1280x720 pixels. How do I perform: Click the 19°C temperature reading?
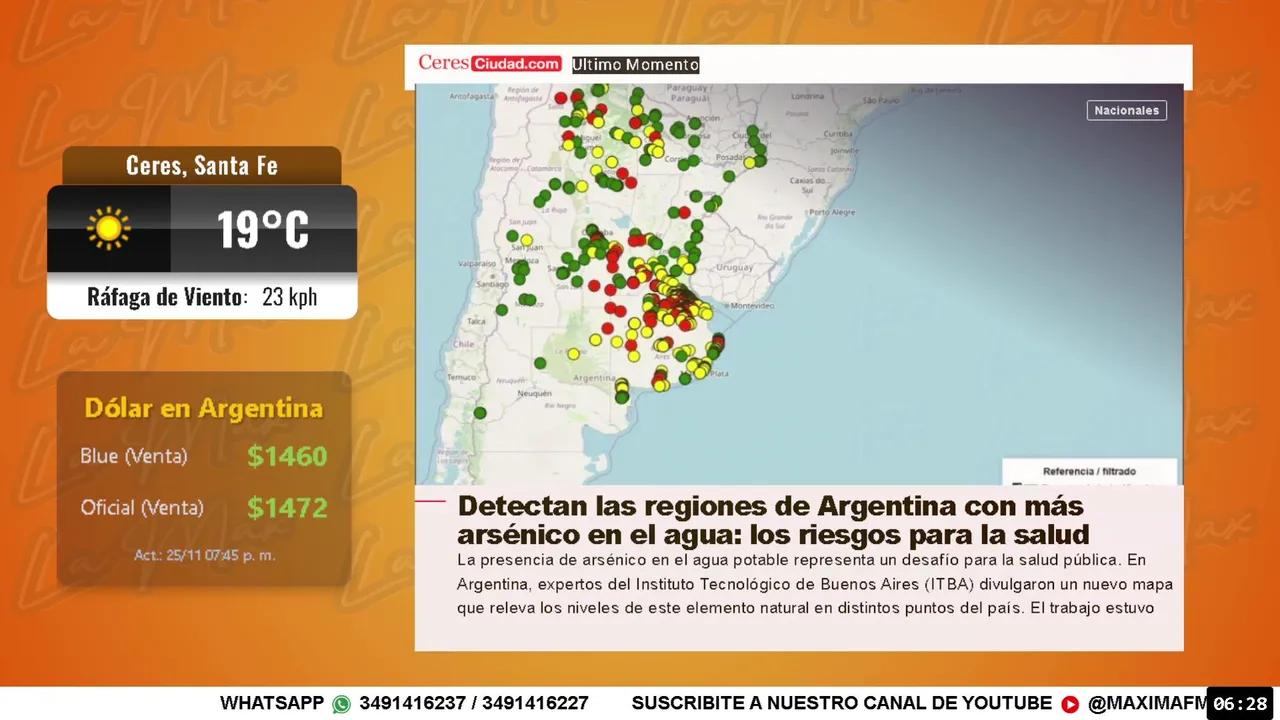tap(263, 229)
